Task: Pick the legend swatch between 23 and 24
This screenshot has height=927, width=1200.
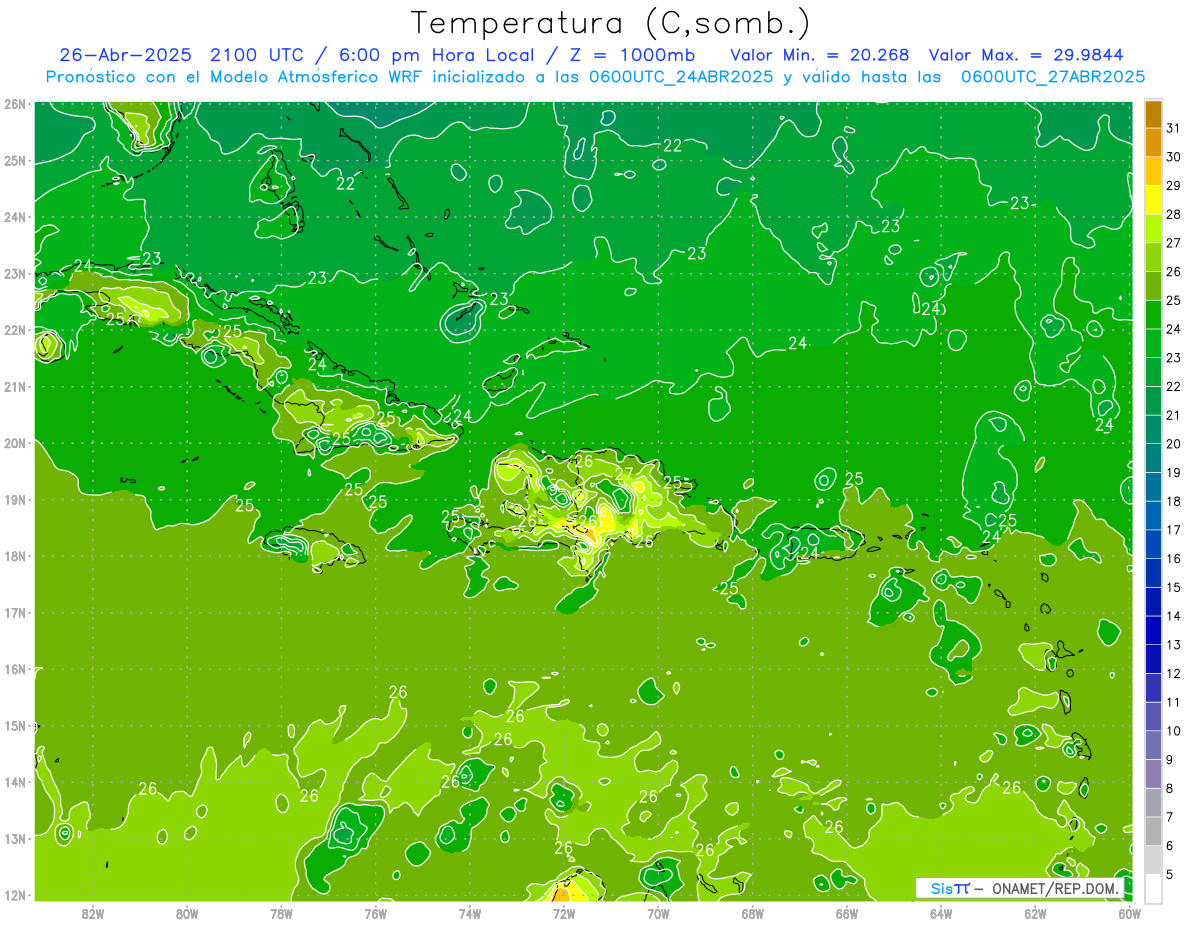Action: pyautogui.click(x=1153, y=343)
